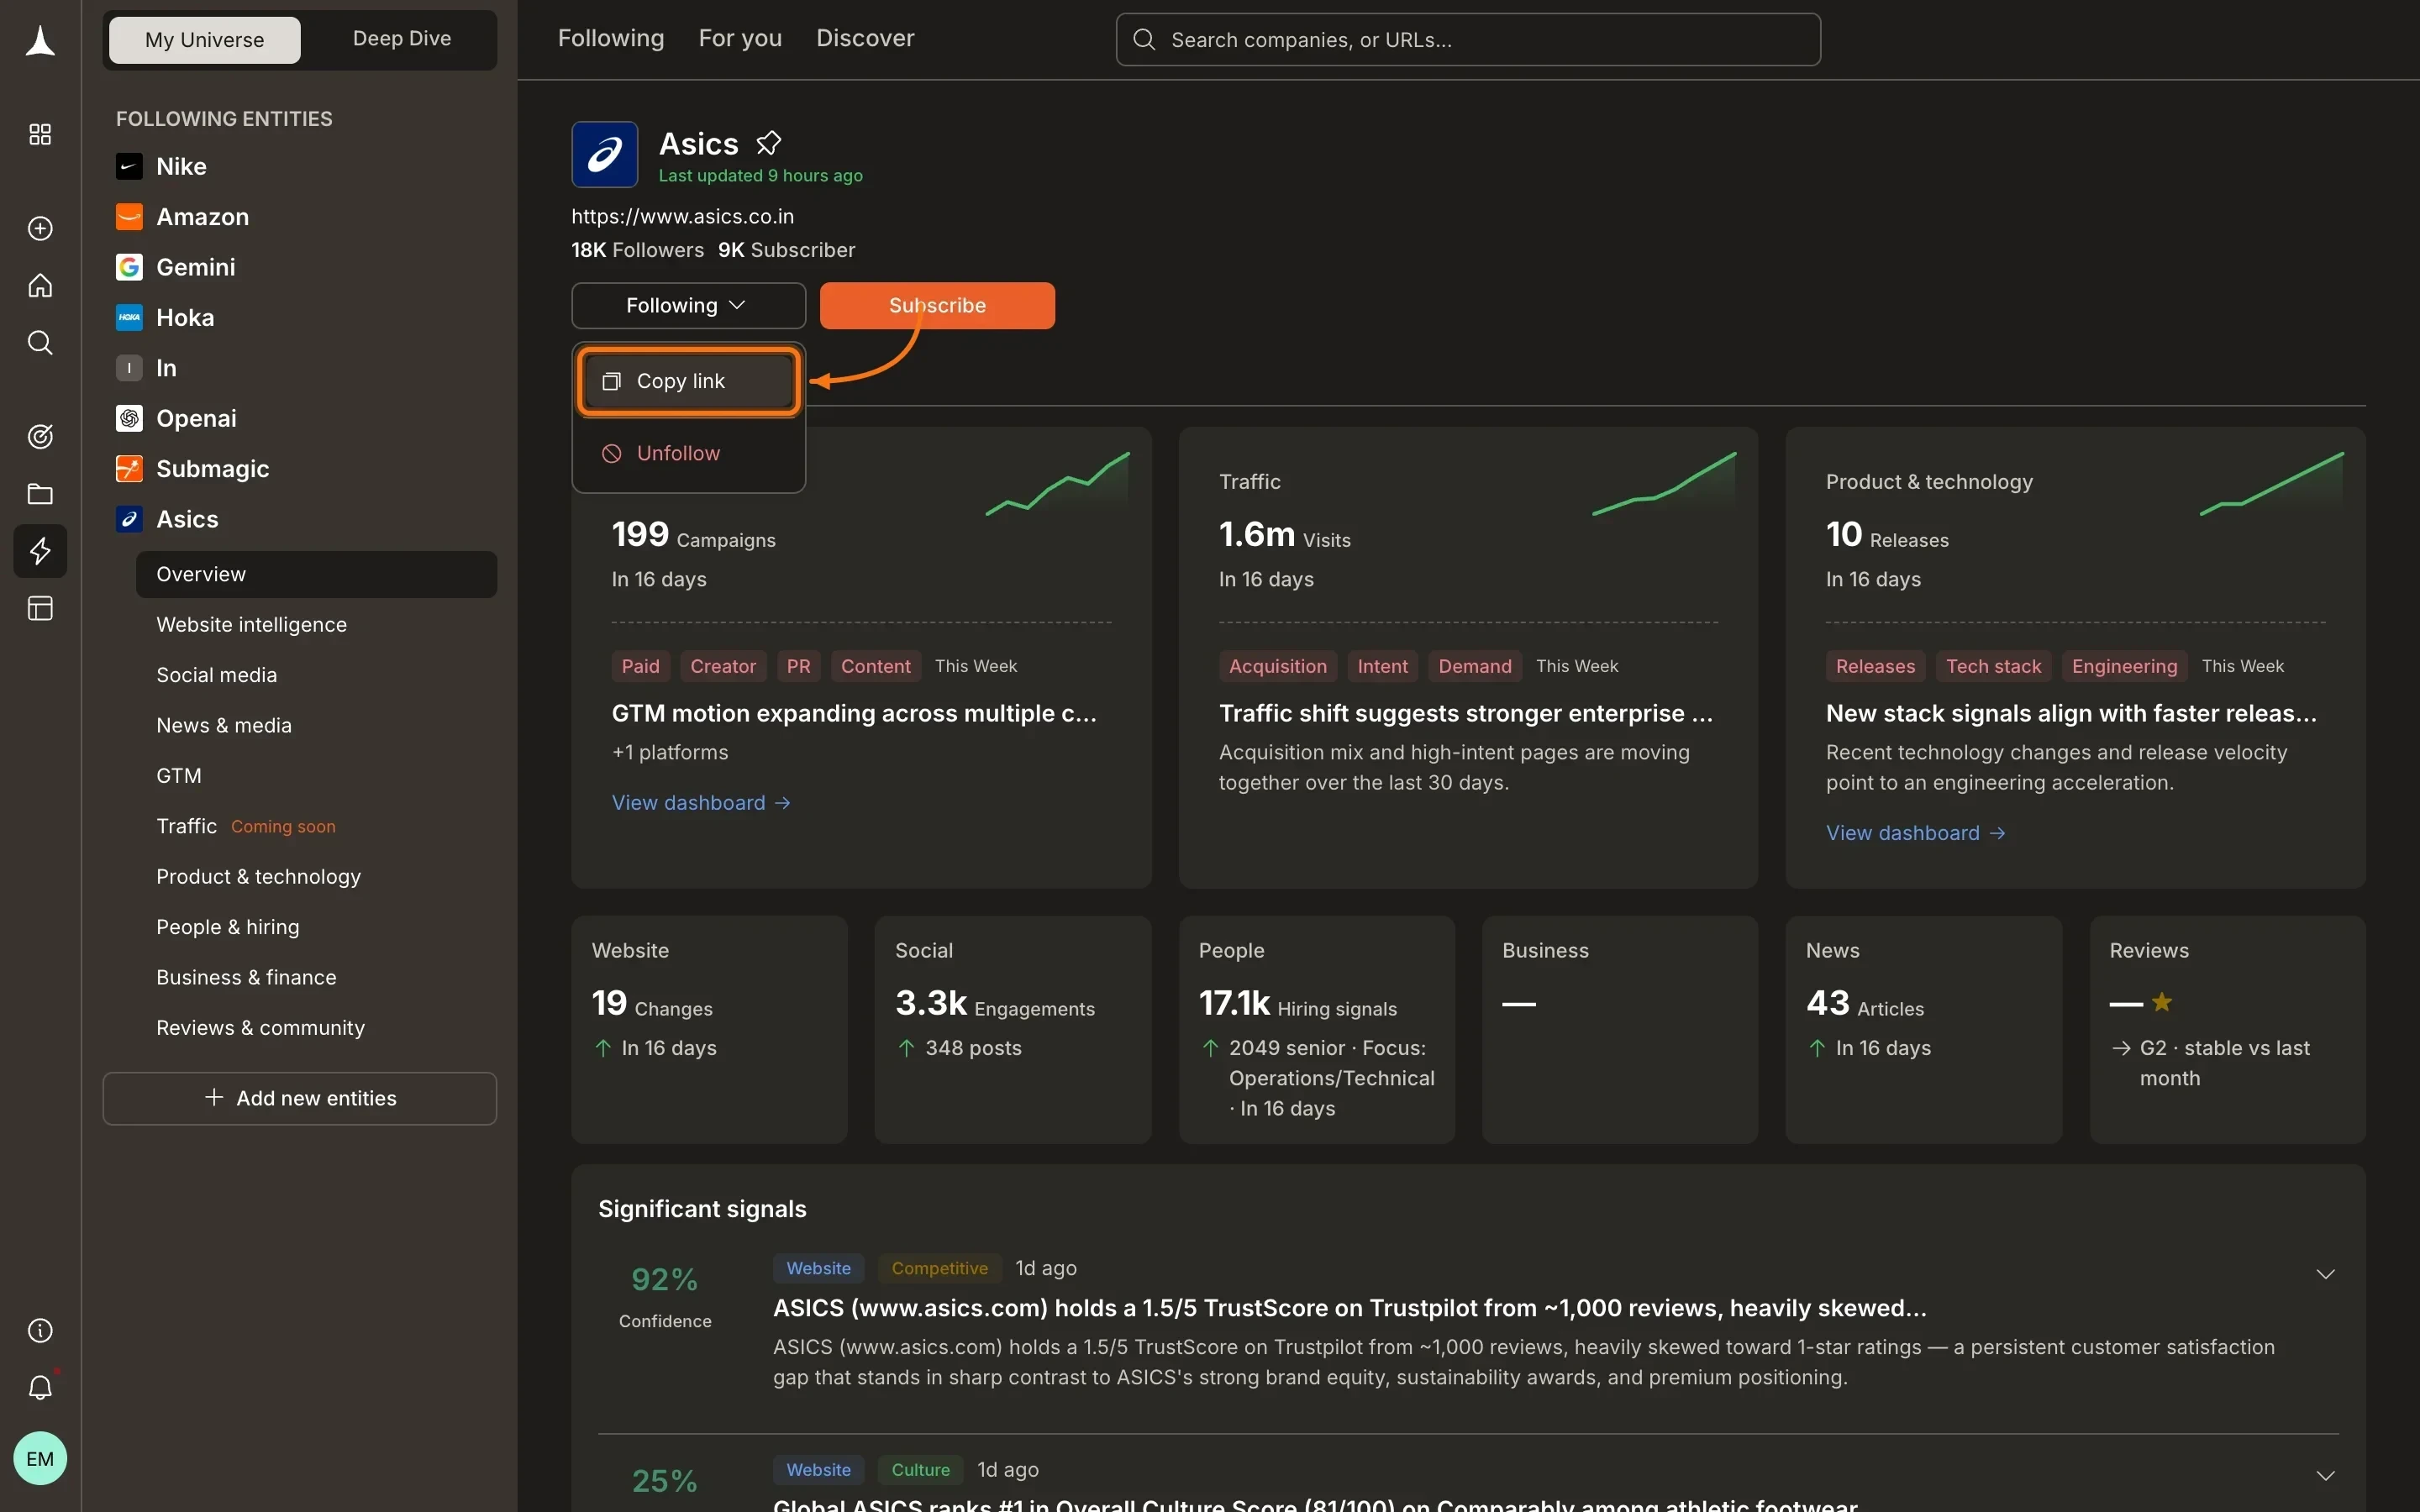Choose Copy link in the dropdown
The image size is (2420, 1512).
point(689,381)
